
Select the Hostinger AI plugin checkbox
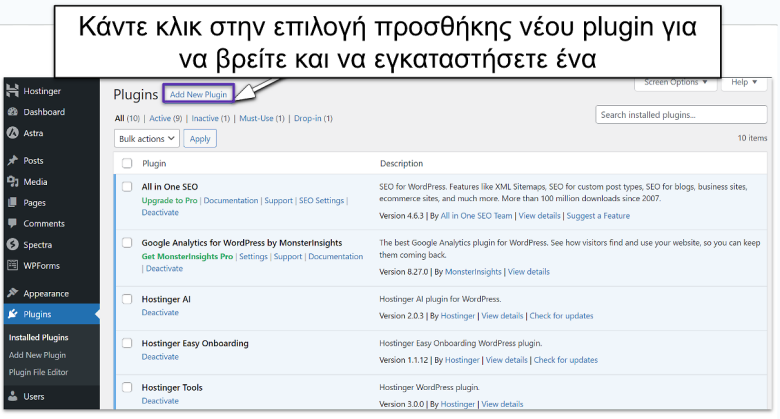click(x=127, y=299)
